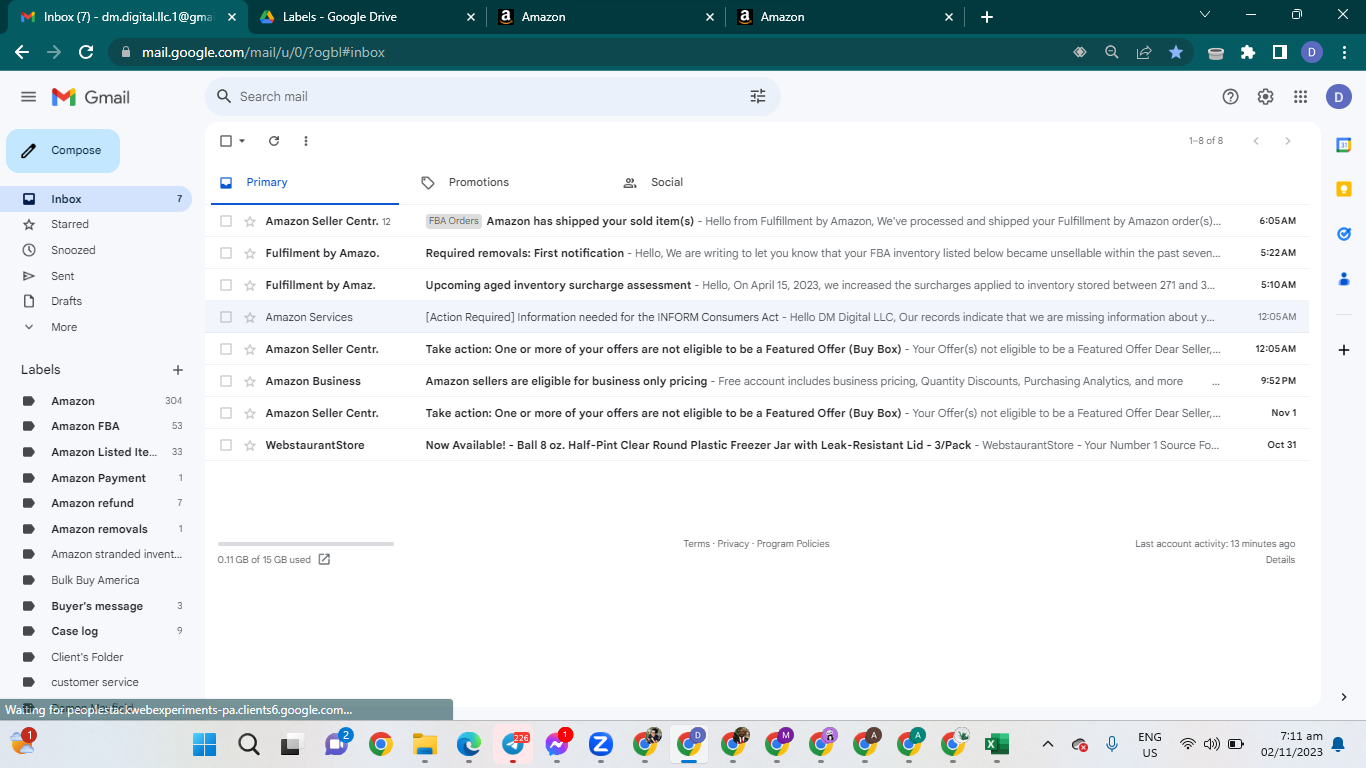Open Google Keep in side panel
This screenshot has width=1366, height=768.
pyautogui.click(x=1344, y=189)
